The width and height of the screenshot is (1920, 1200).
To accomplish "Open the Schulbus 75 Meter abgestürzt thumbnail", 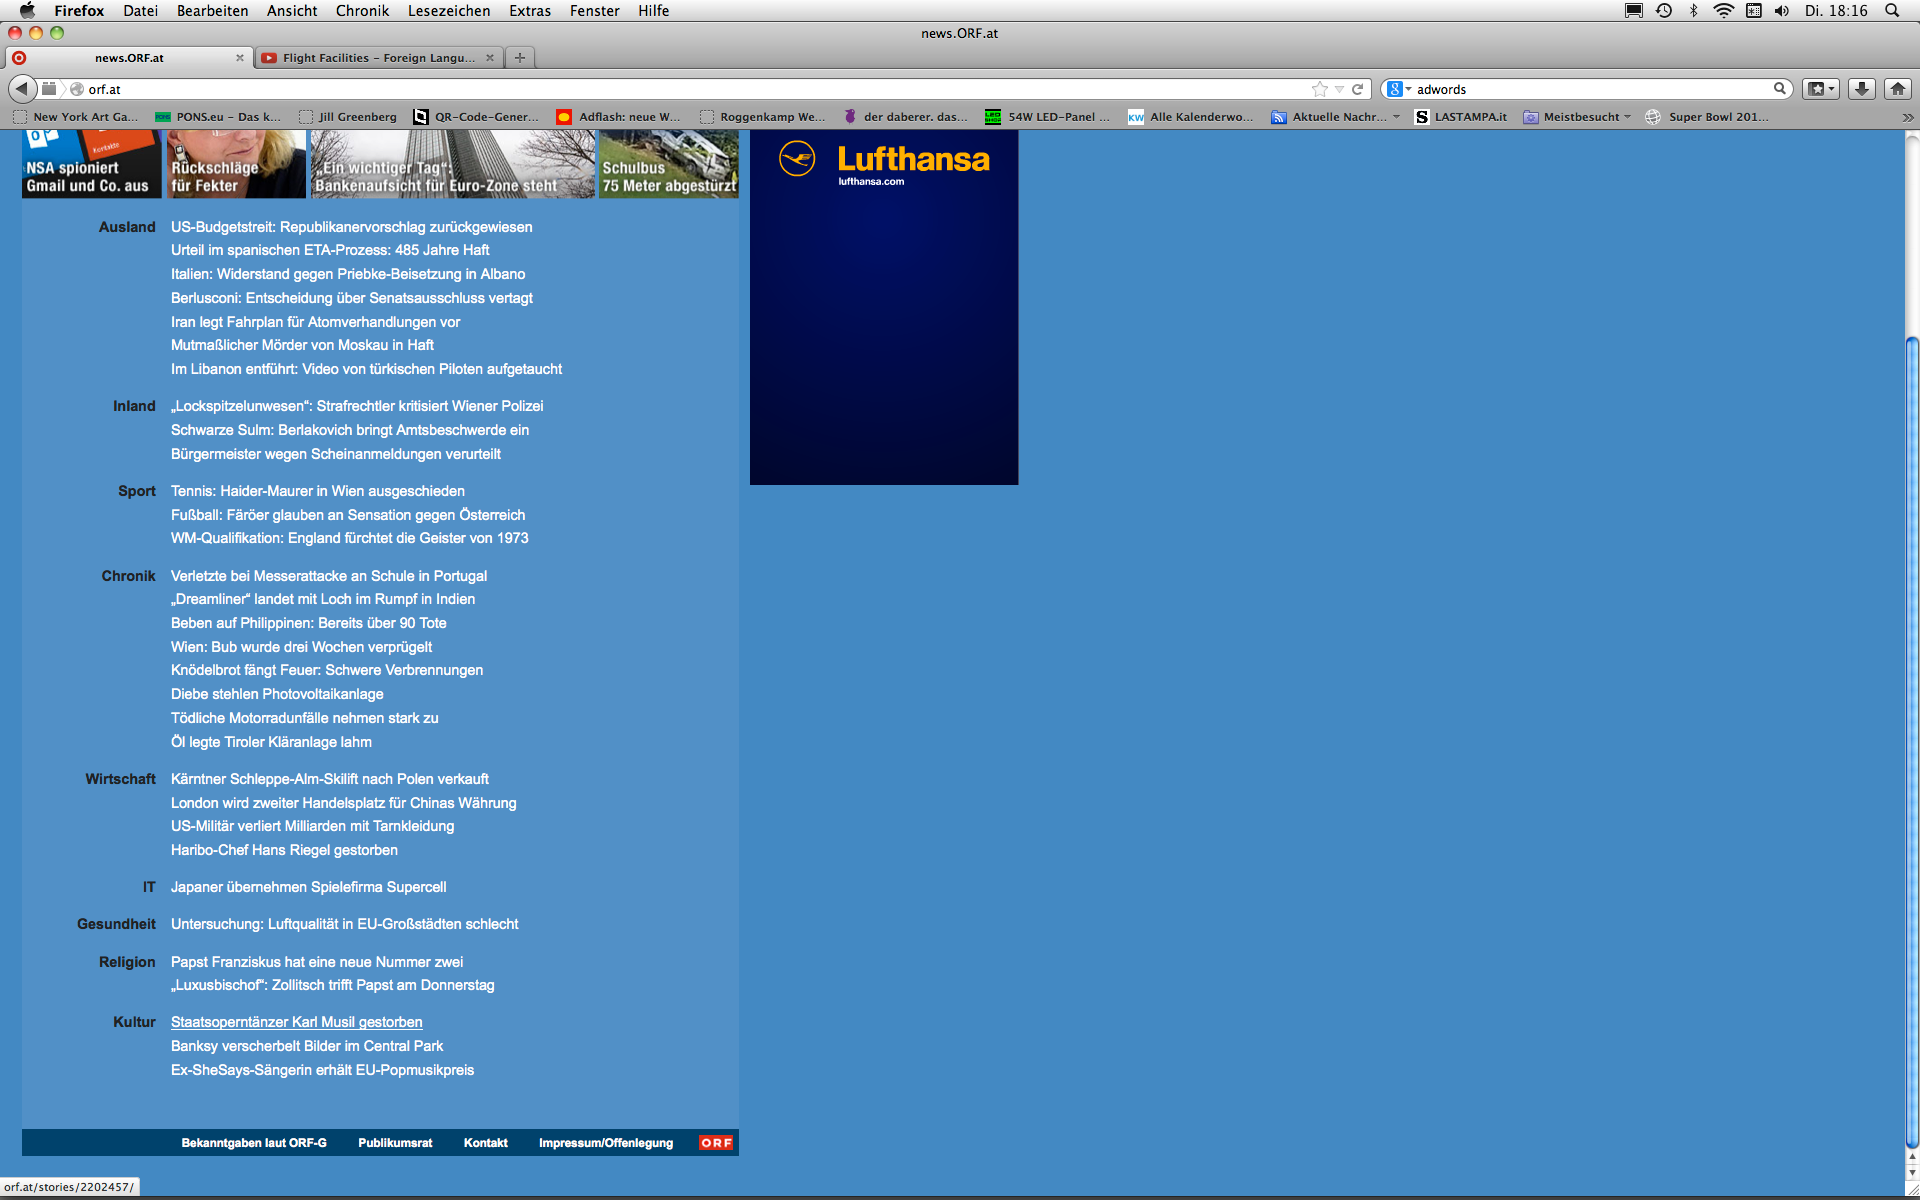I will point(668,165).
